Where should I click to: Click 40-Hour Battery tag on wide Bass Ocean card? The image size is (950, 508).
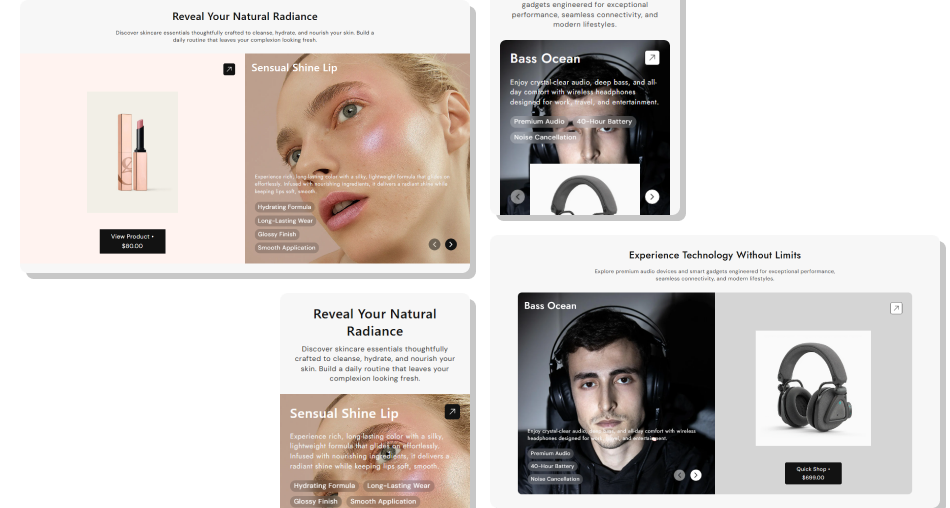coord(552,466)
